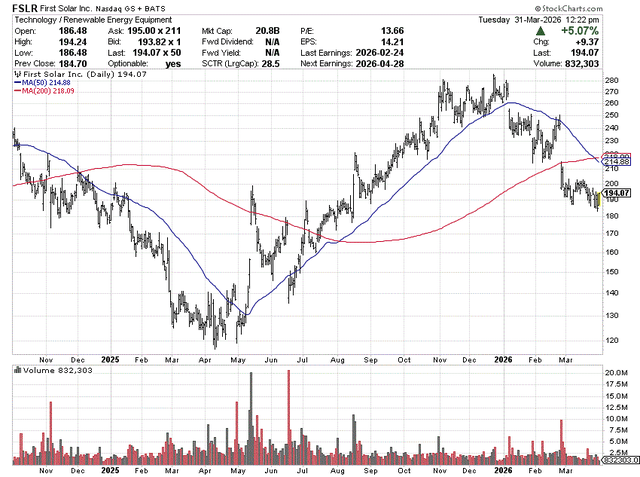
Task: Click the green up-arrow change indicator
Action: point(540,31)
